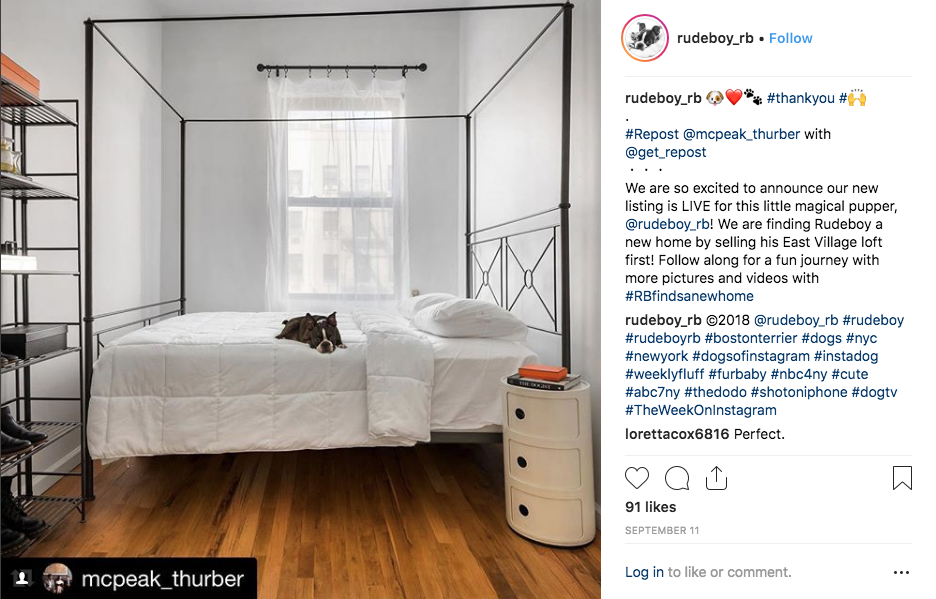Open lorettacox6816 commenter profile

[677, 434]
